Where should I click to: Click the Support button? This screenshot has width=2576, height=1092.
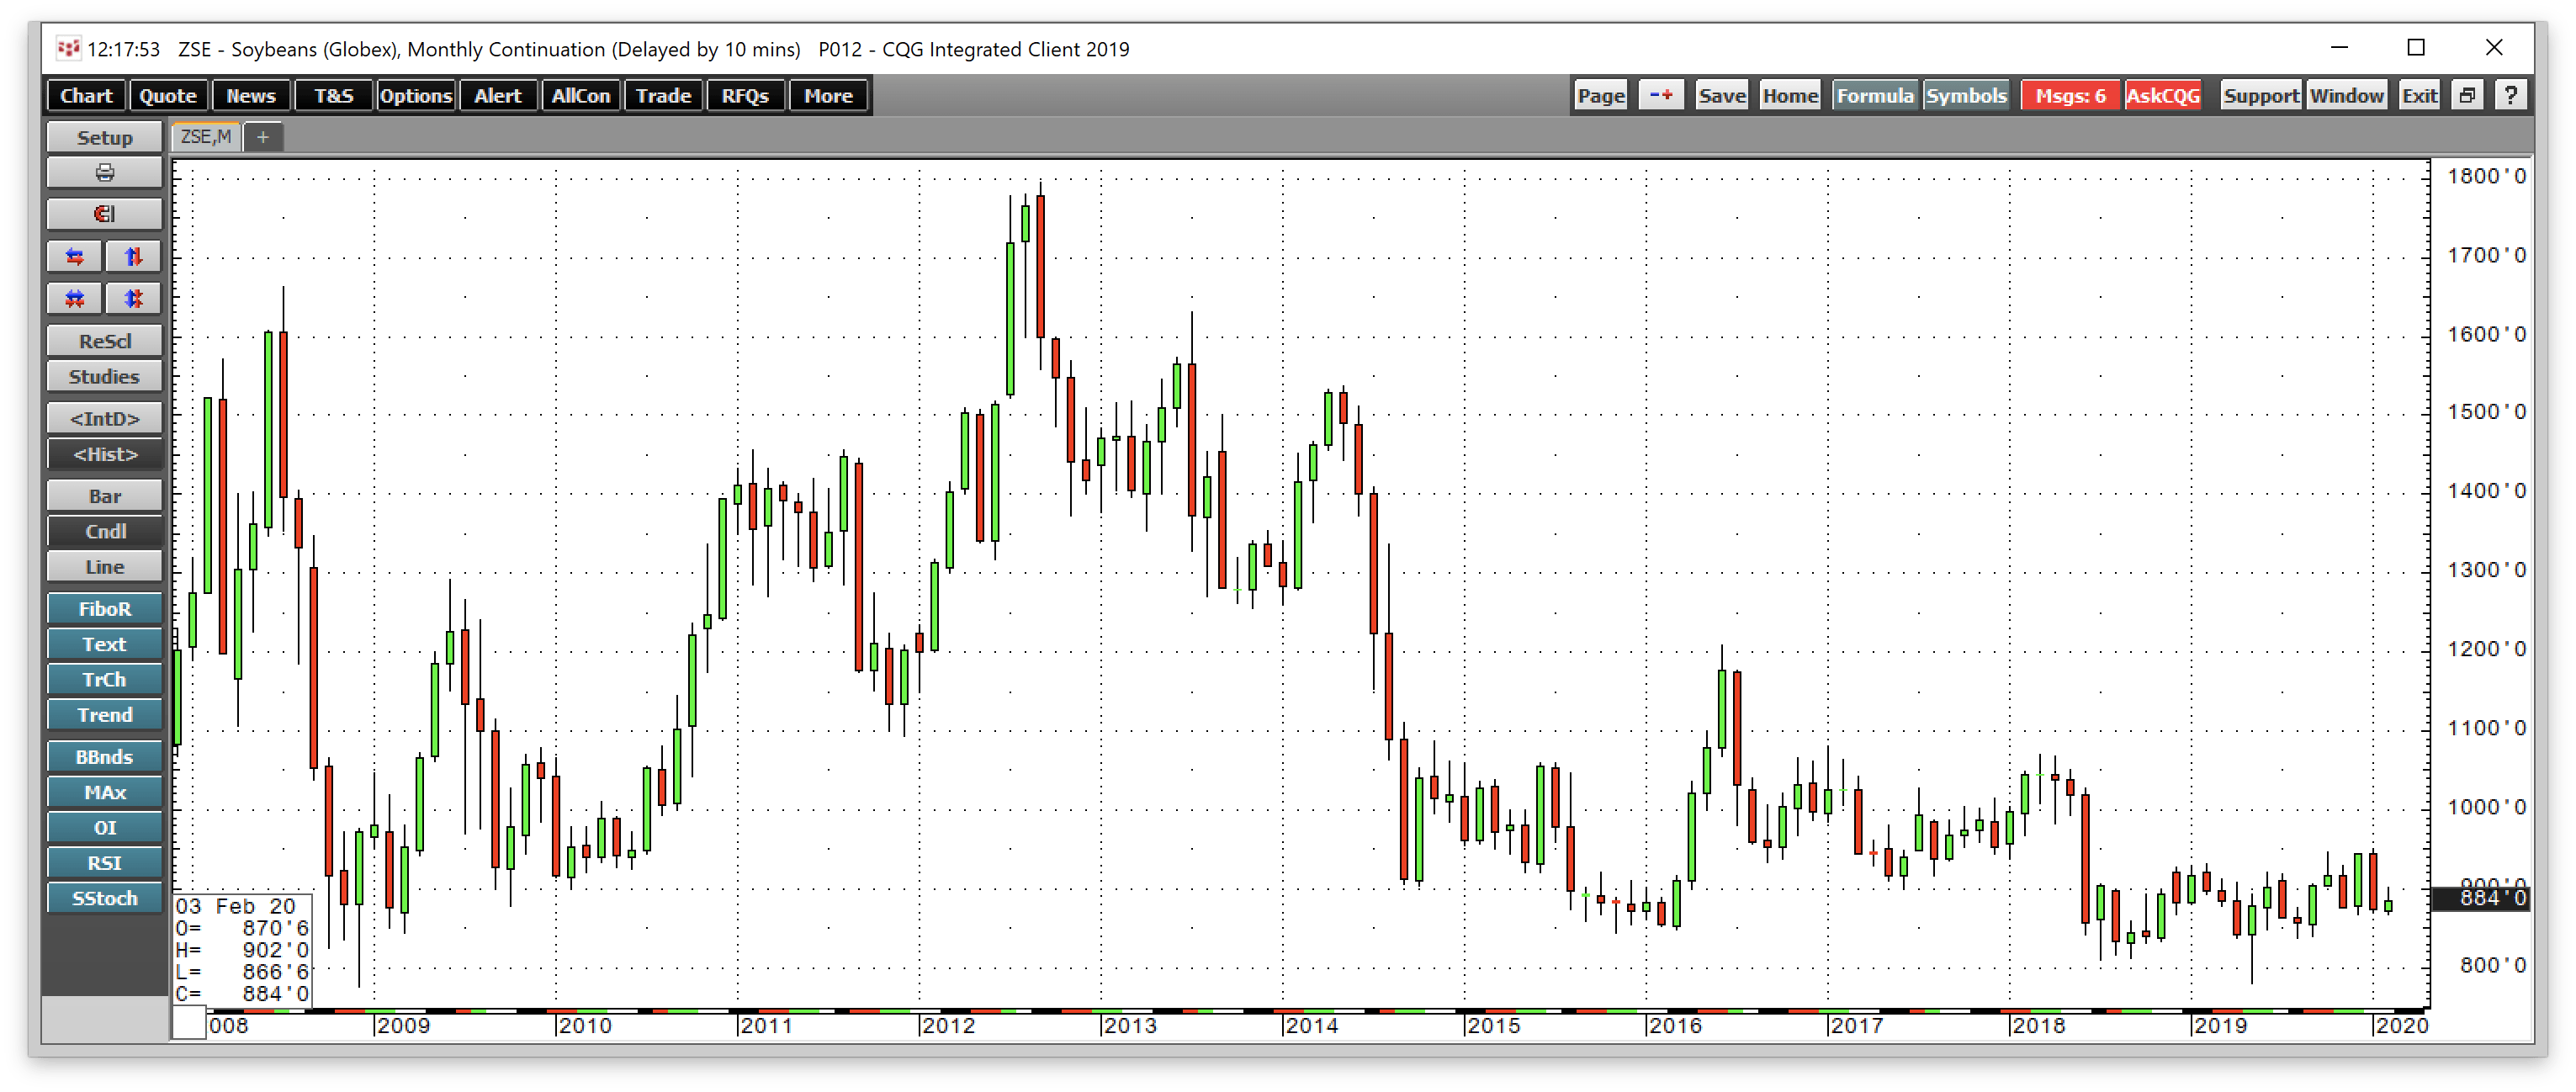click(2261, 96)
